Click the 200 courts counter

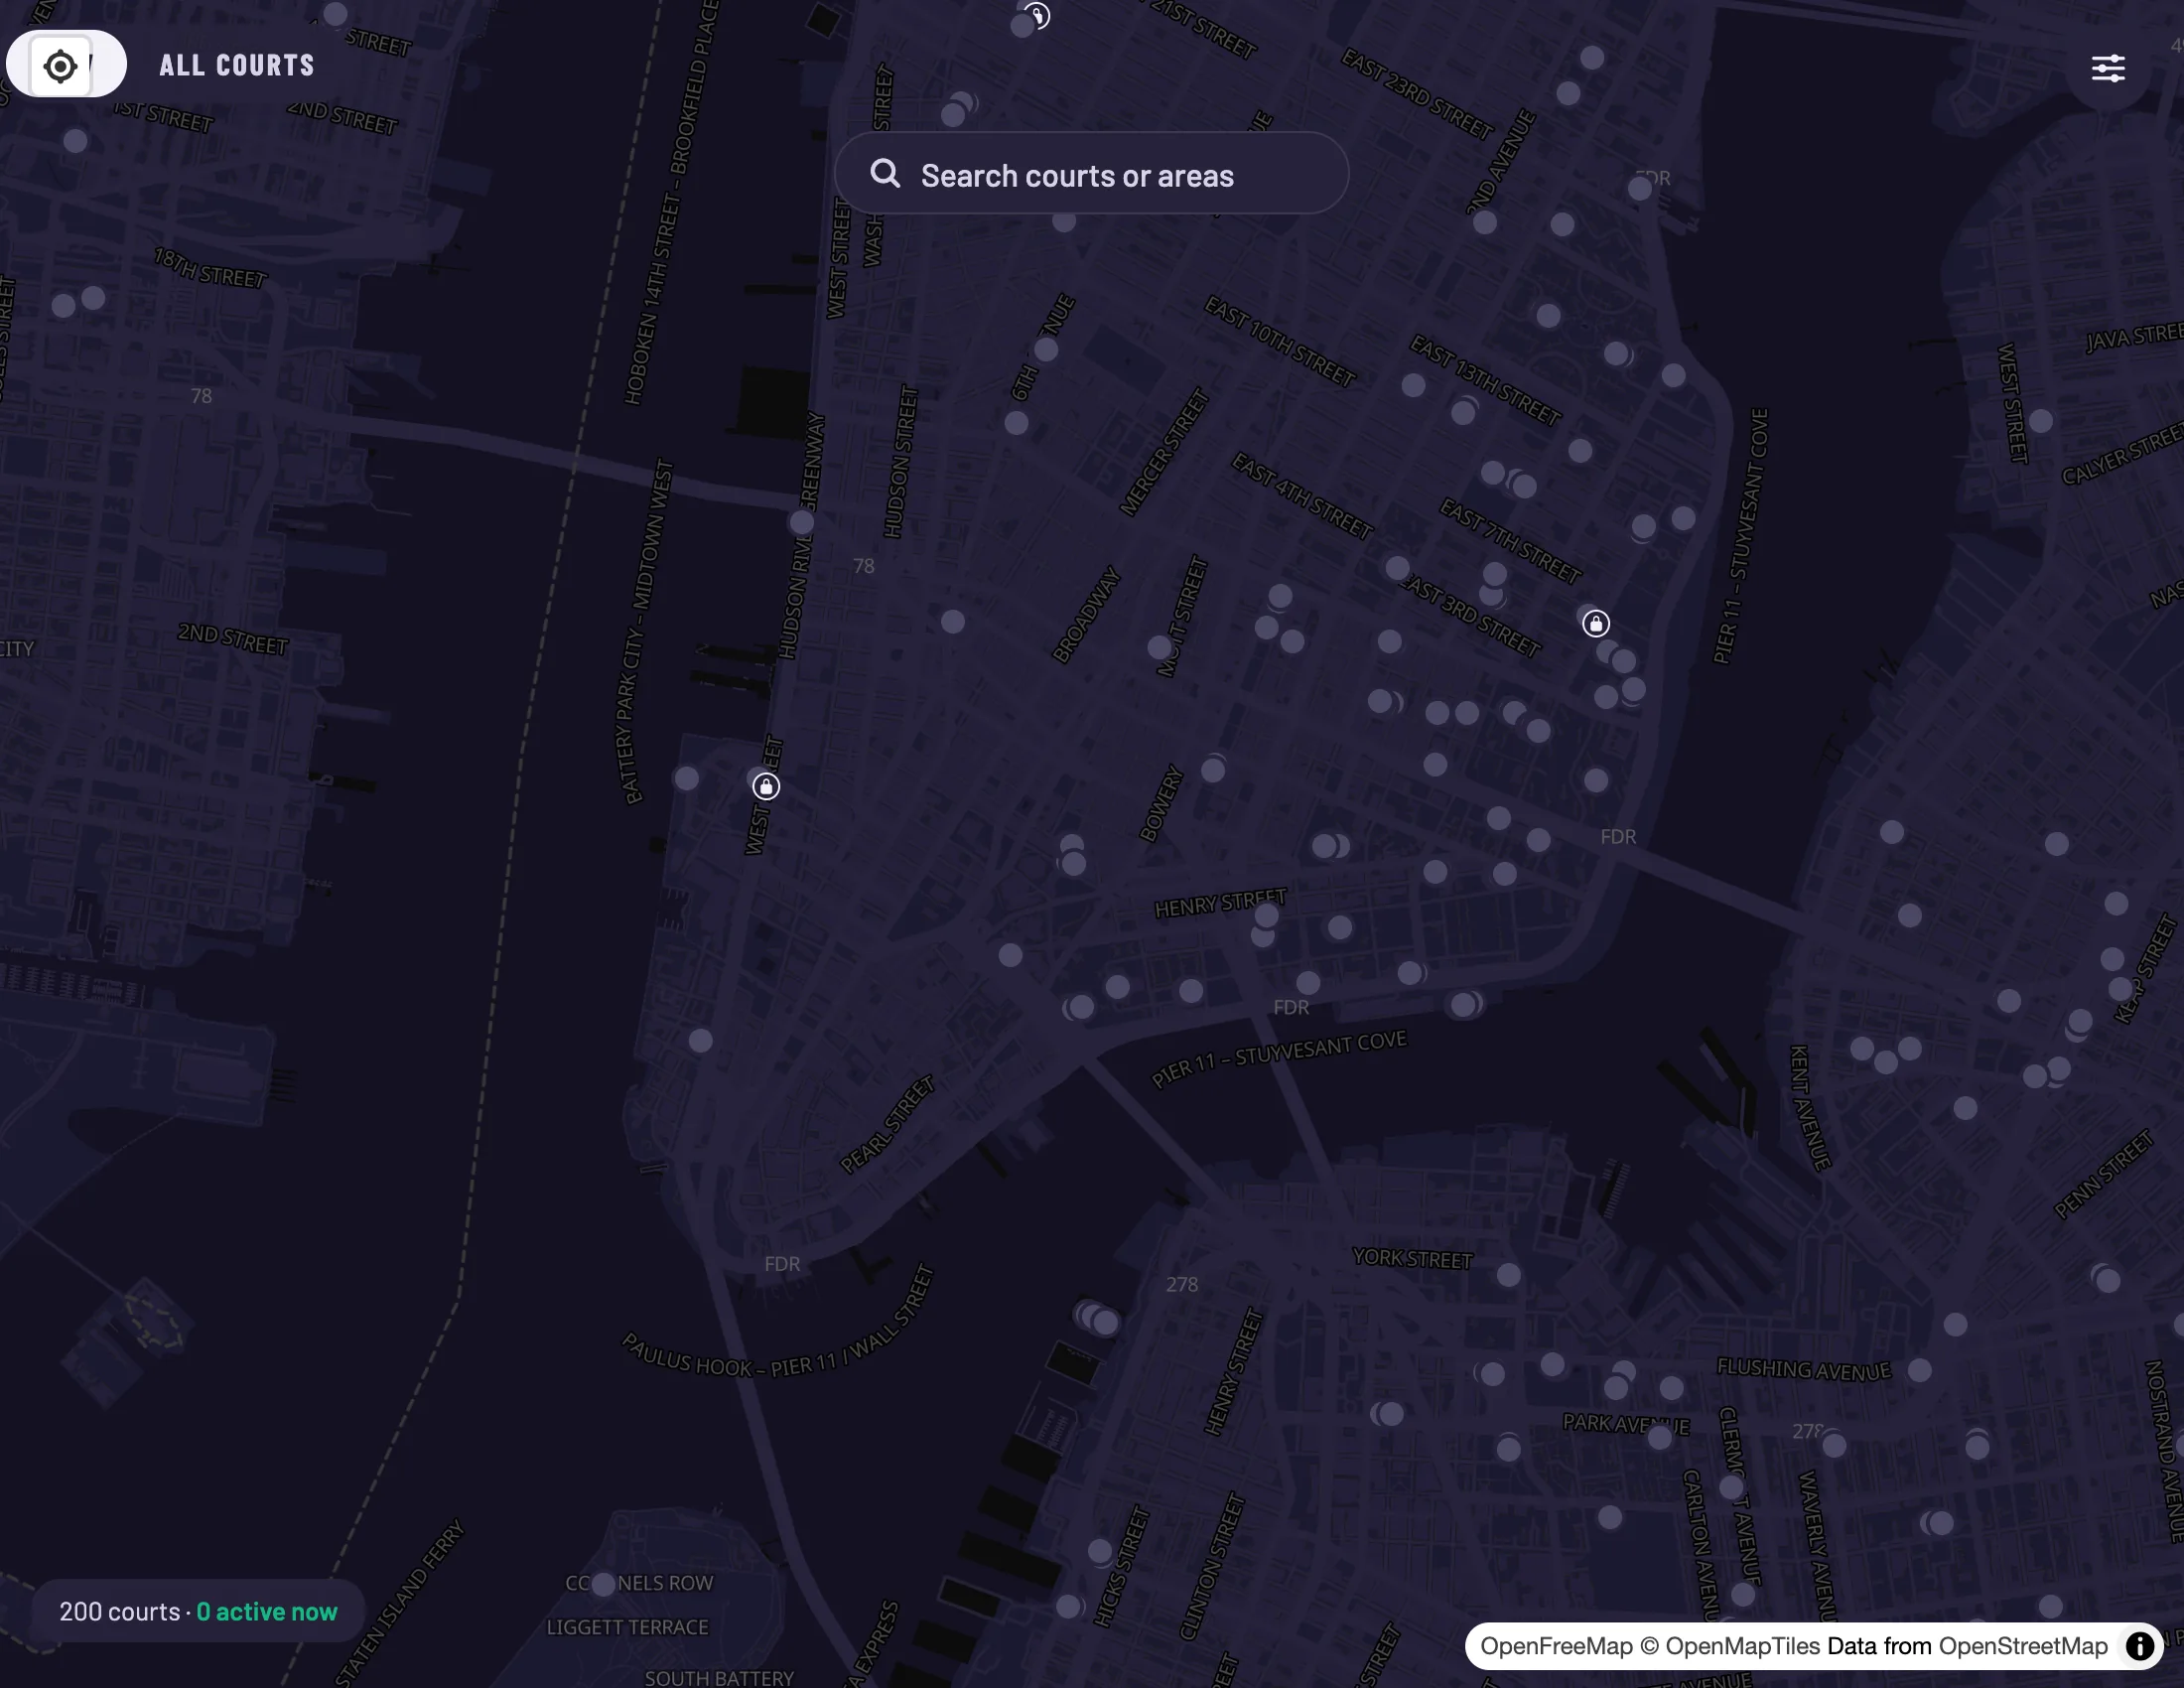pyautogui.click(x=119, y=1612)
